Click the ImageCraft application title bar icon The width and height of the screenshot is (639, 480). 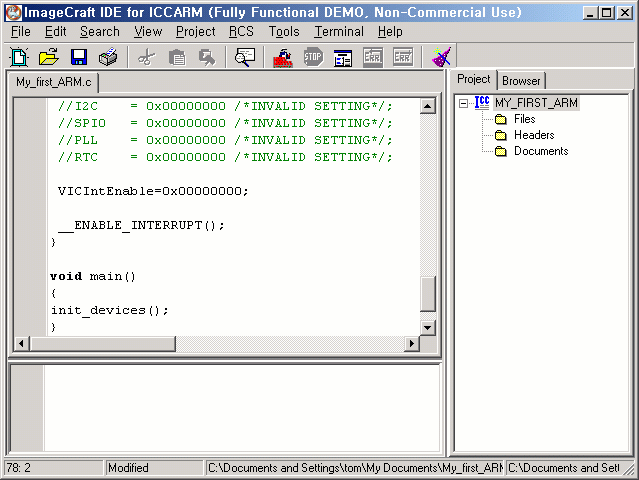click(x=13, y=13)
